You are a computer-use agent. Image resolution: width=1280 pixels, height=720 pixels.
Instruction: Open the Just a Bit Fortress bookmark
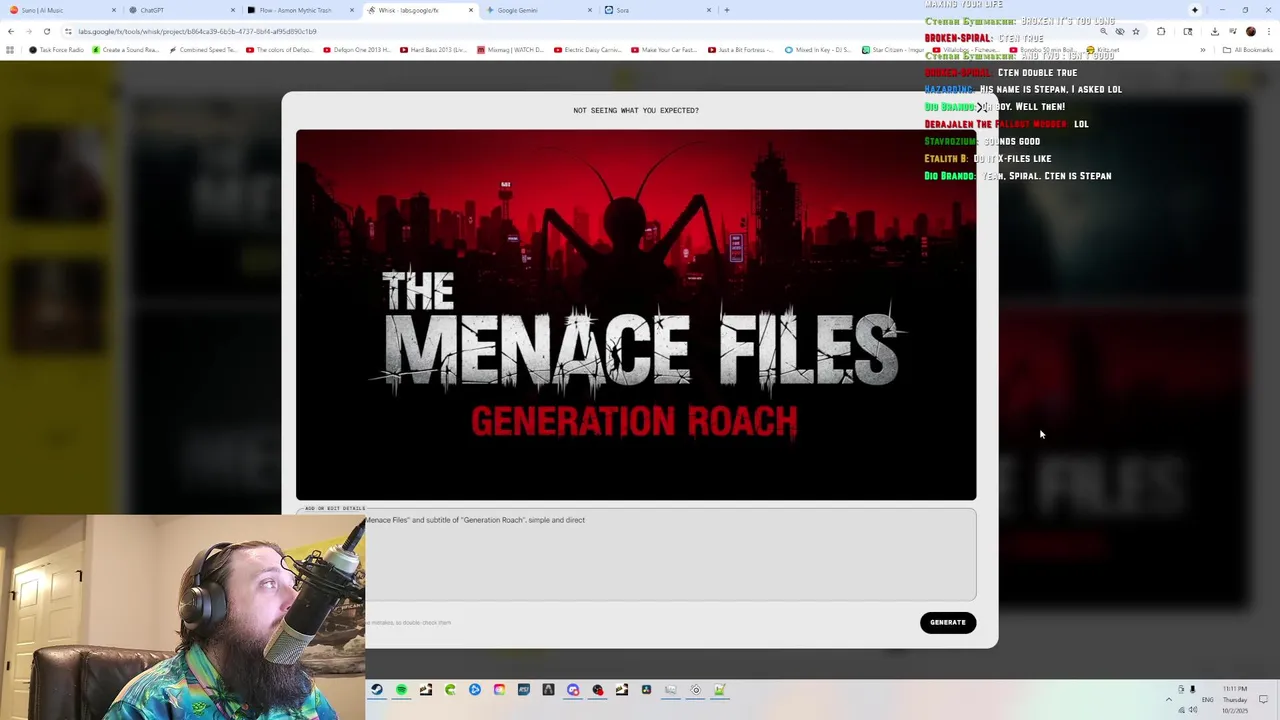[741, 50]
